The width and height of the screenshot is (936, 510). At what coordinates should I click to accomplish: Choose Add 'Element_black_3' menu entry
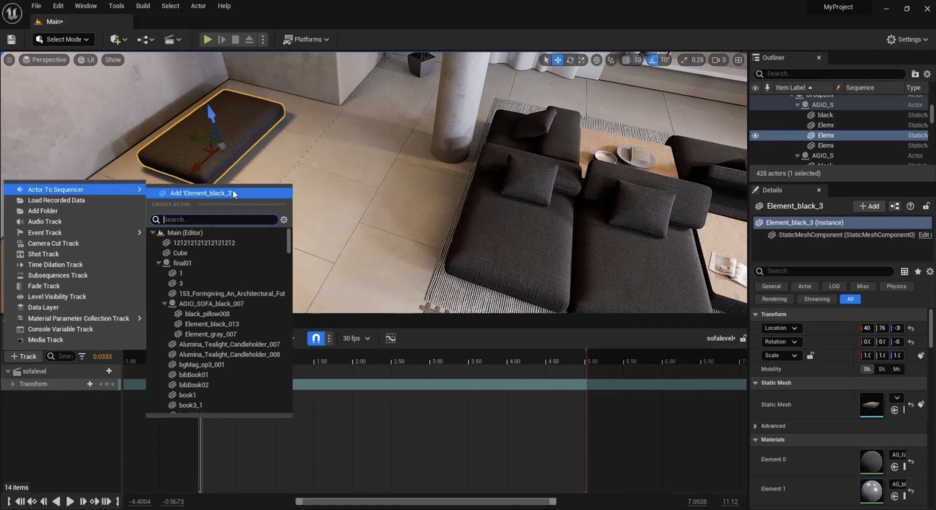pos(219,193)
